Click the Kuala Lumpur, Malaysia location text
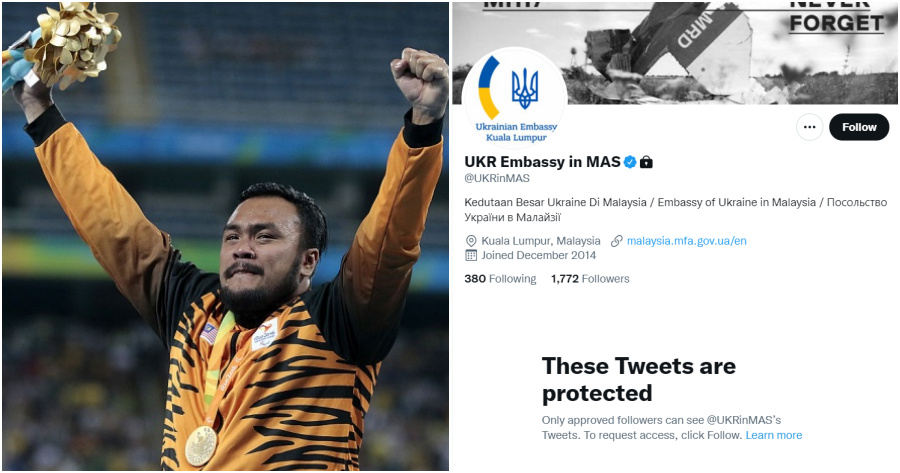 point(541,241)
